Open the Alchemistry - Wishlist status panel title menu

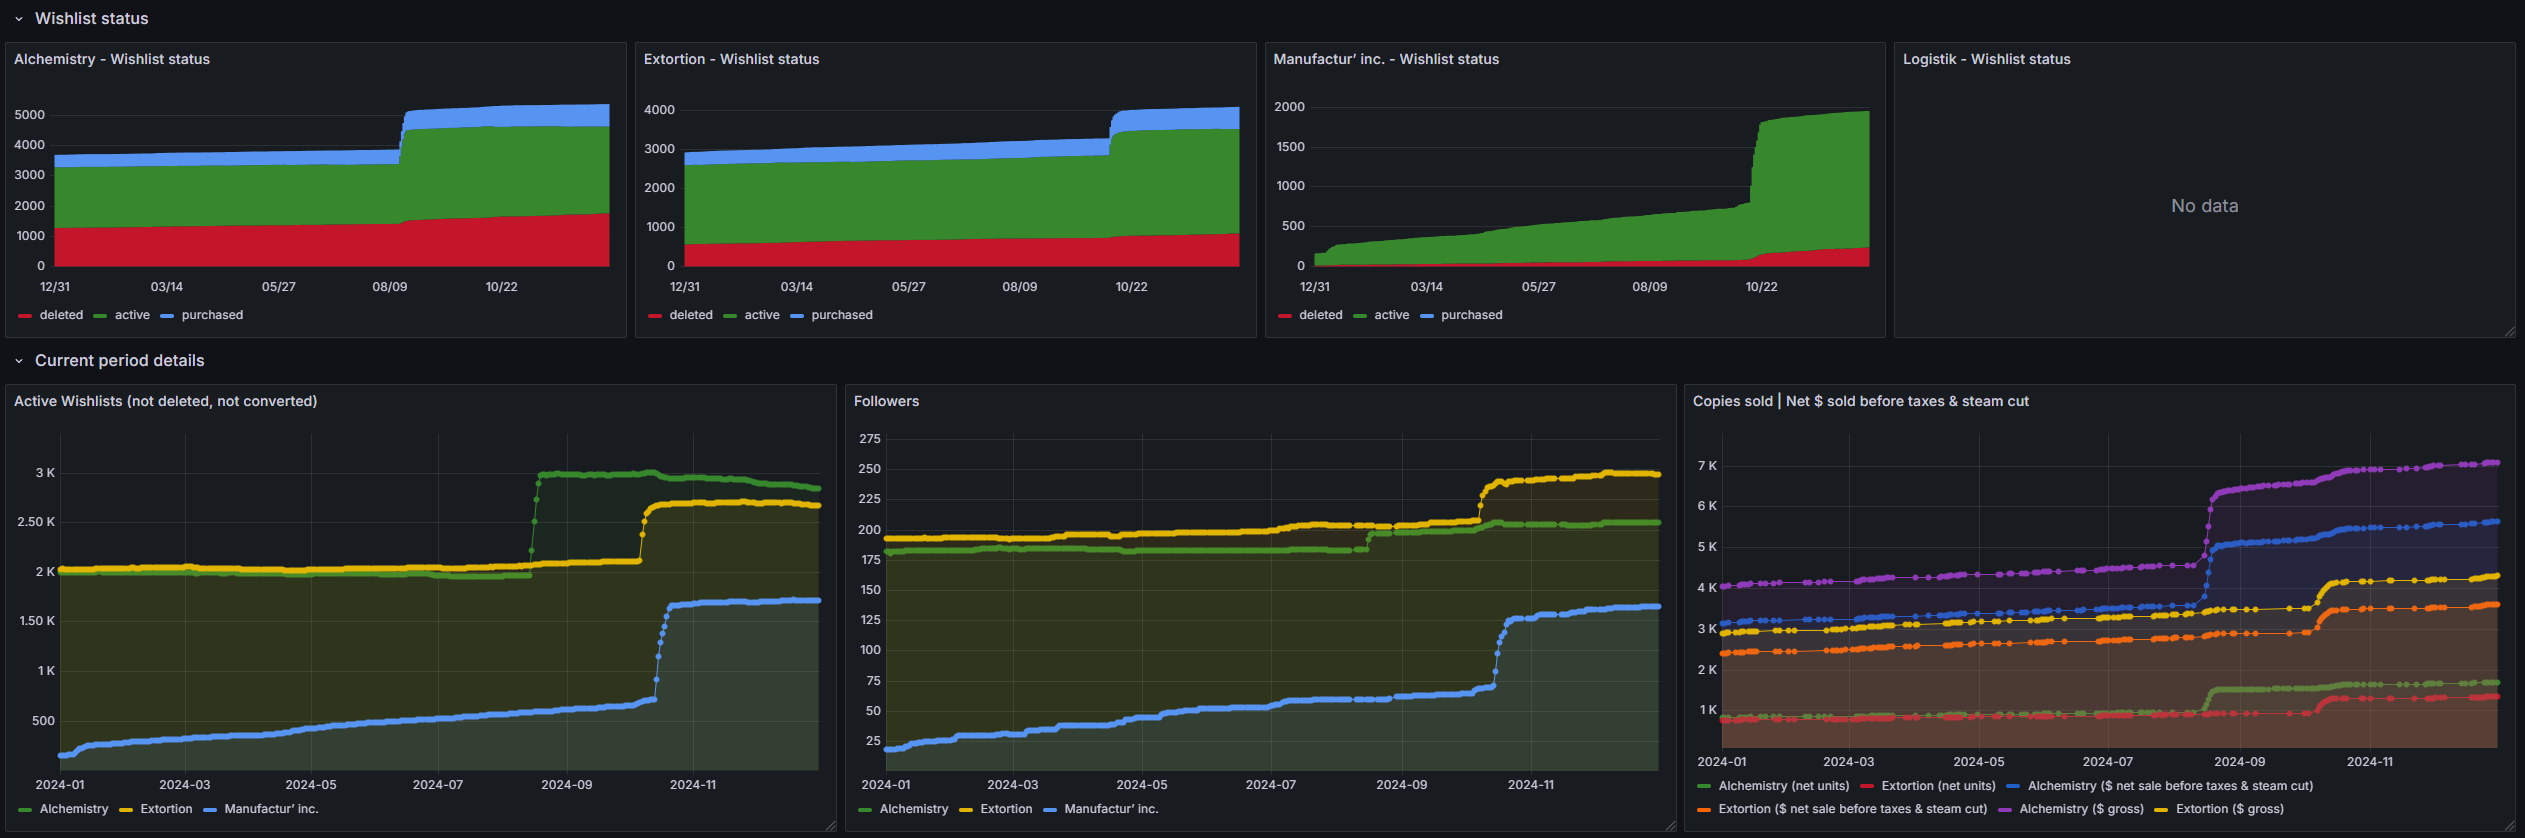click(112, 59)
